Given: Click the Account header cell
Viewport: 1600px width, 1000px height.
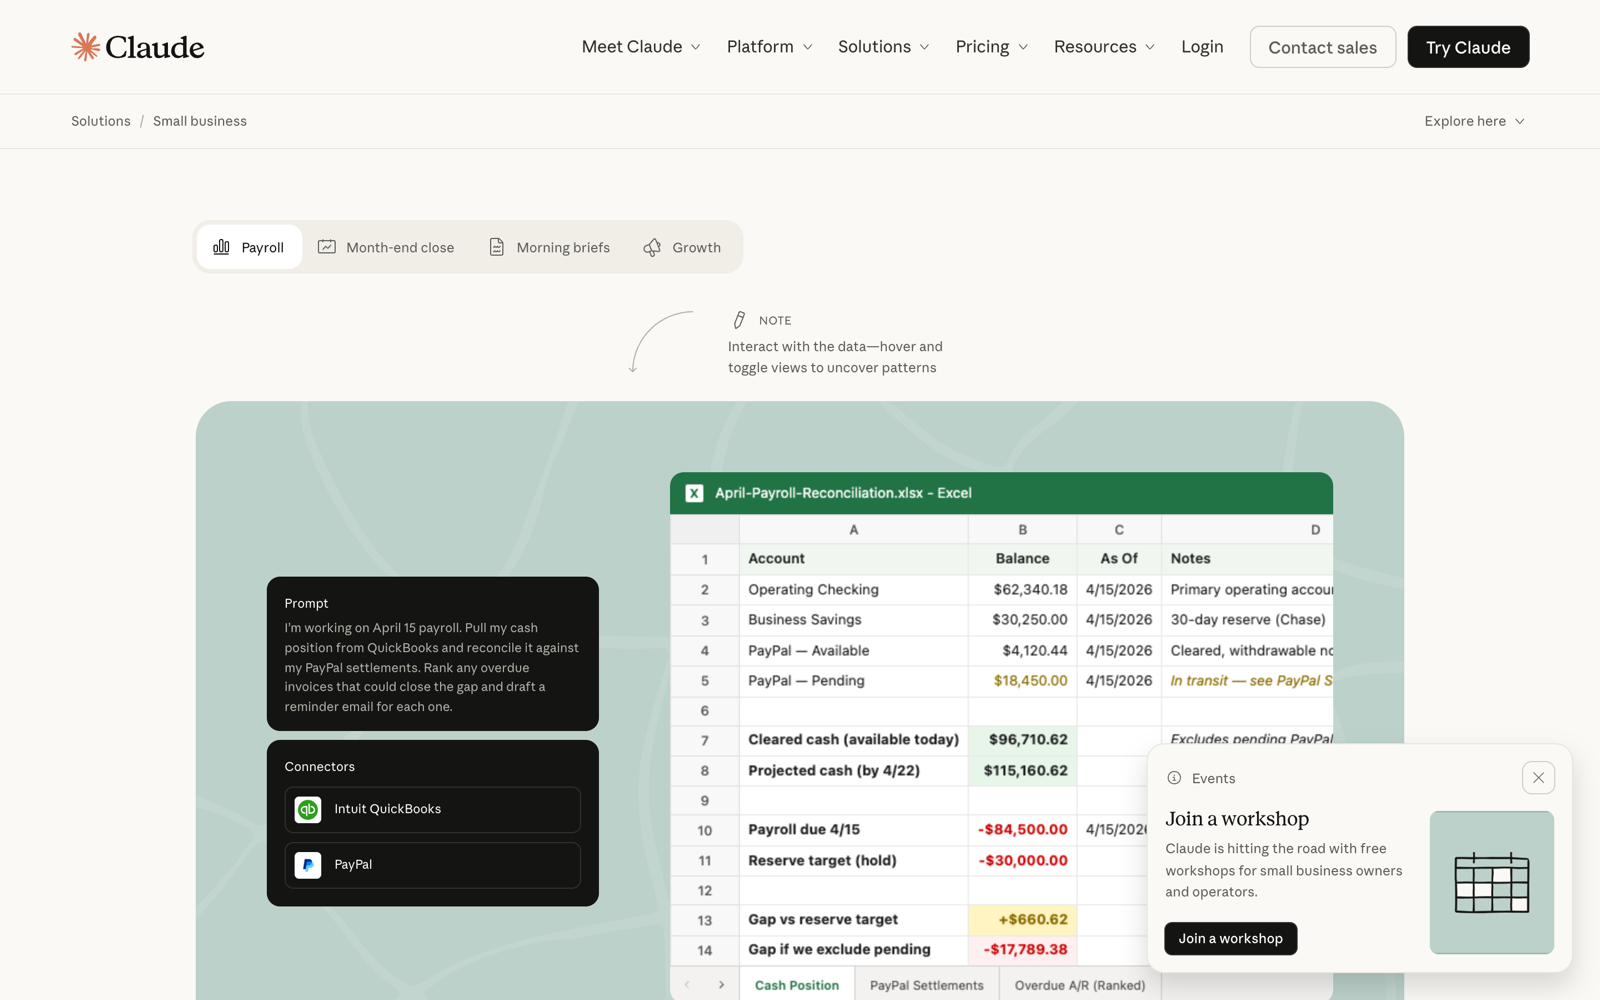Looking at the screenshot, I should point(854,559).
